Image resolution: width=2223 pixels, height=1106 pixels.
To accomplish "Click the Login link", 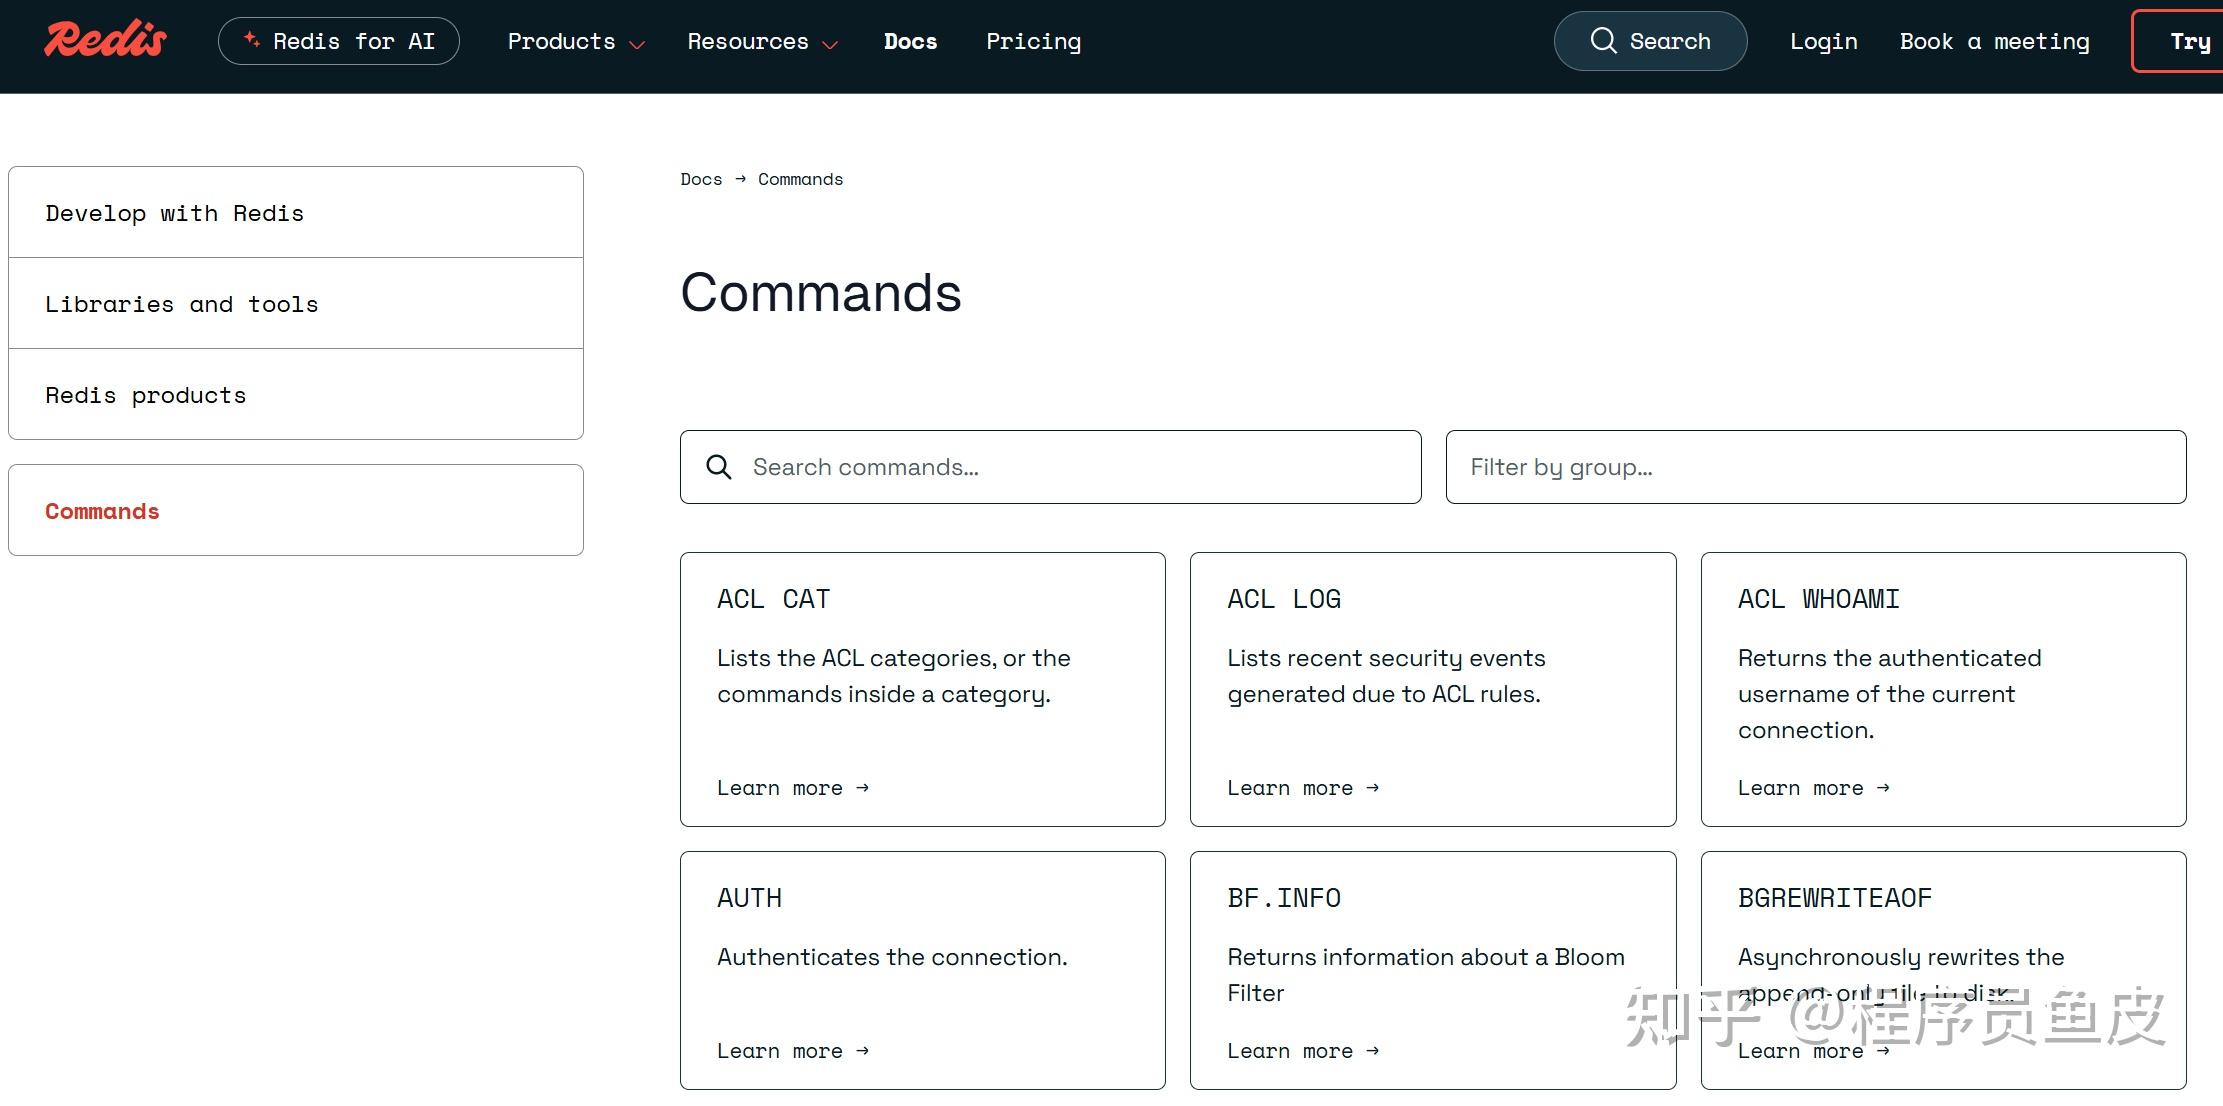I will pos(1823,41).
